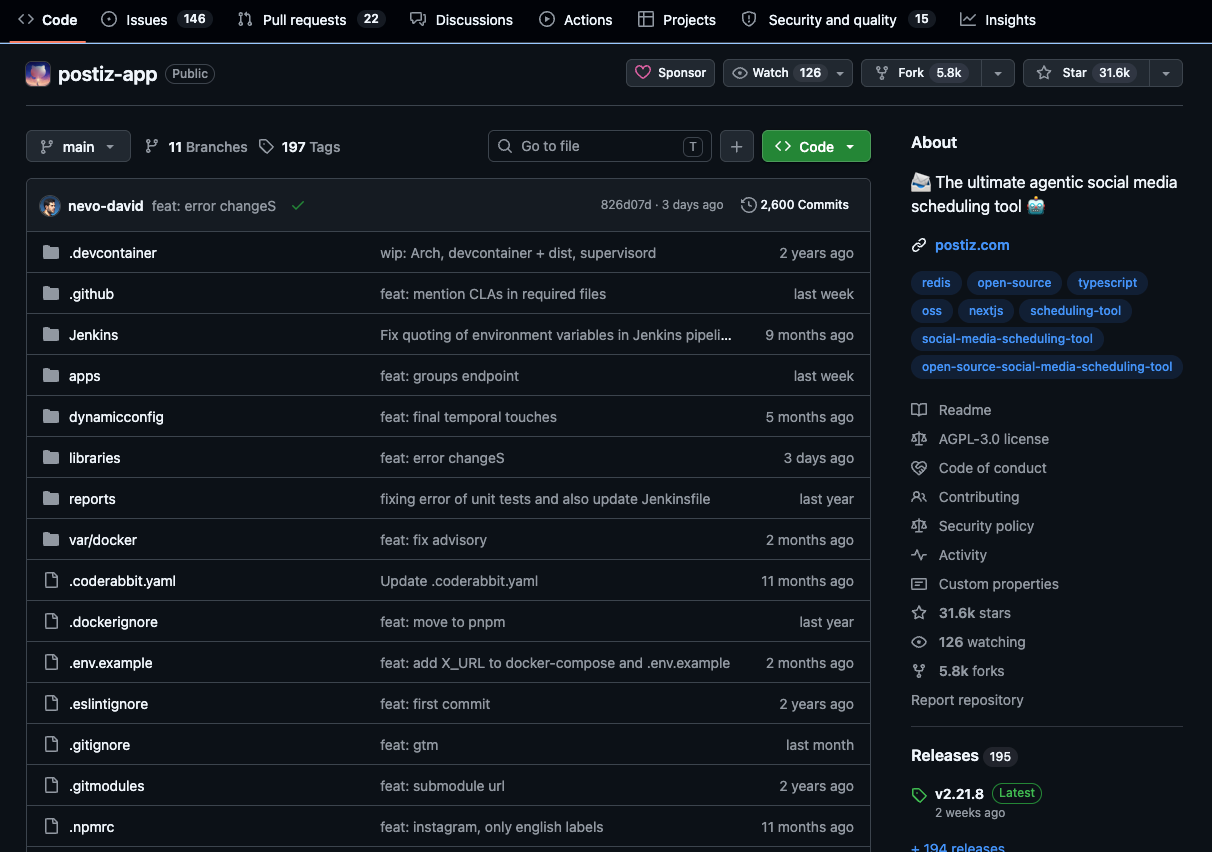Image resolution: width=1212 pixels, height=852 pixels.
Task: Open the Jenkins folder
Action: click(93, 335)
